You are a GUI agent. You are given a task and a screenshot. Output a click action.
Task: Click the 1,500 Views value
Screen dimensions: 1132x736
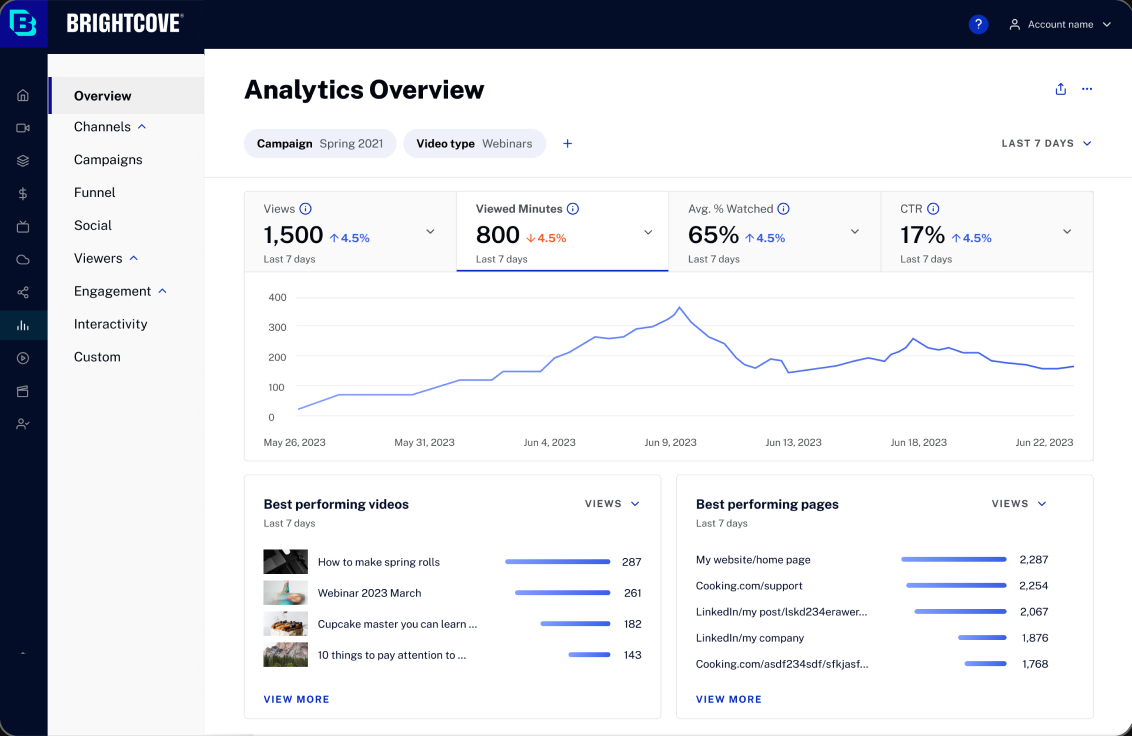293,235
